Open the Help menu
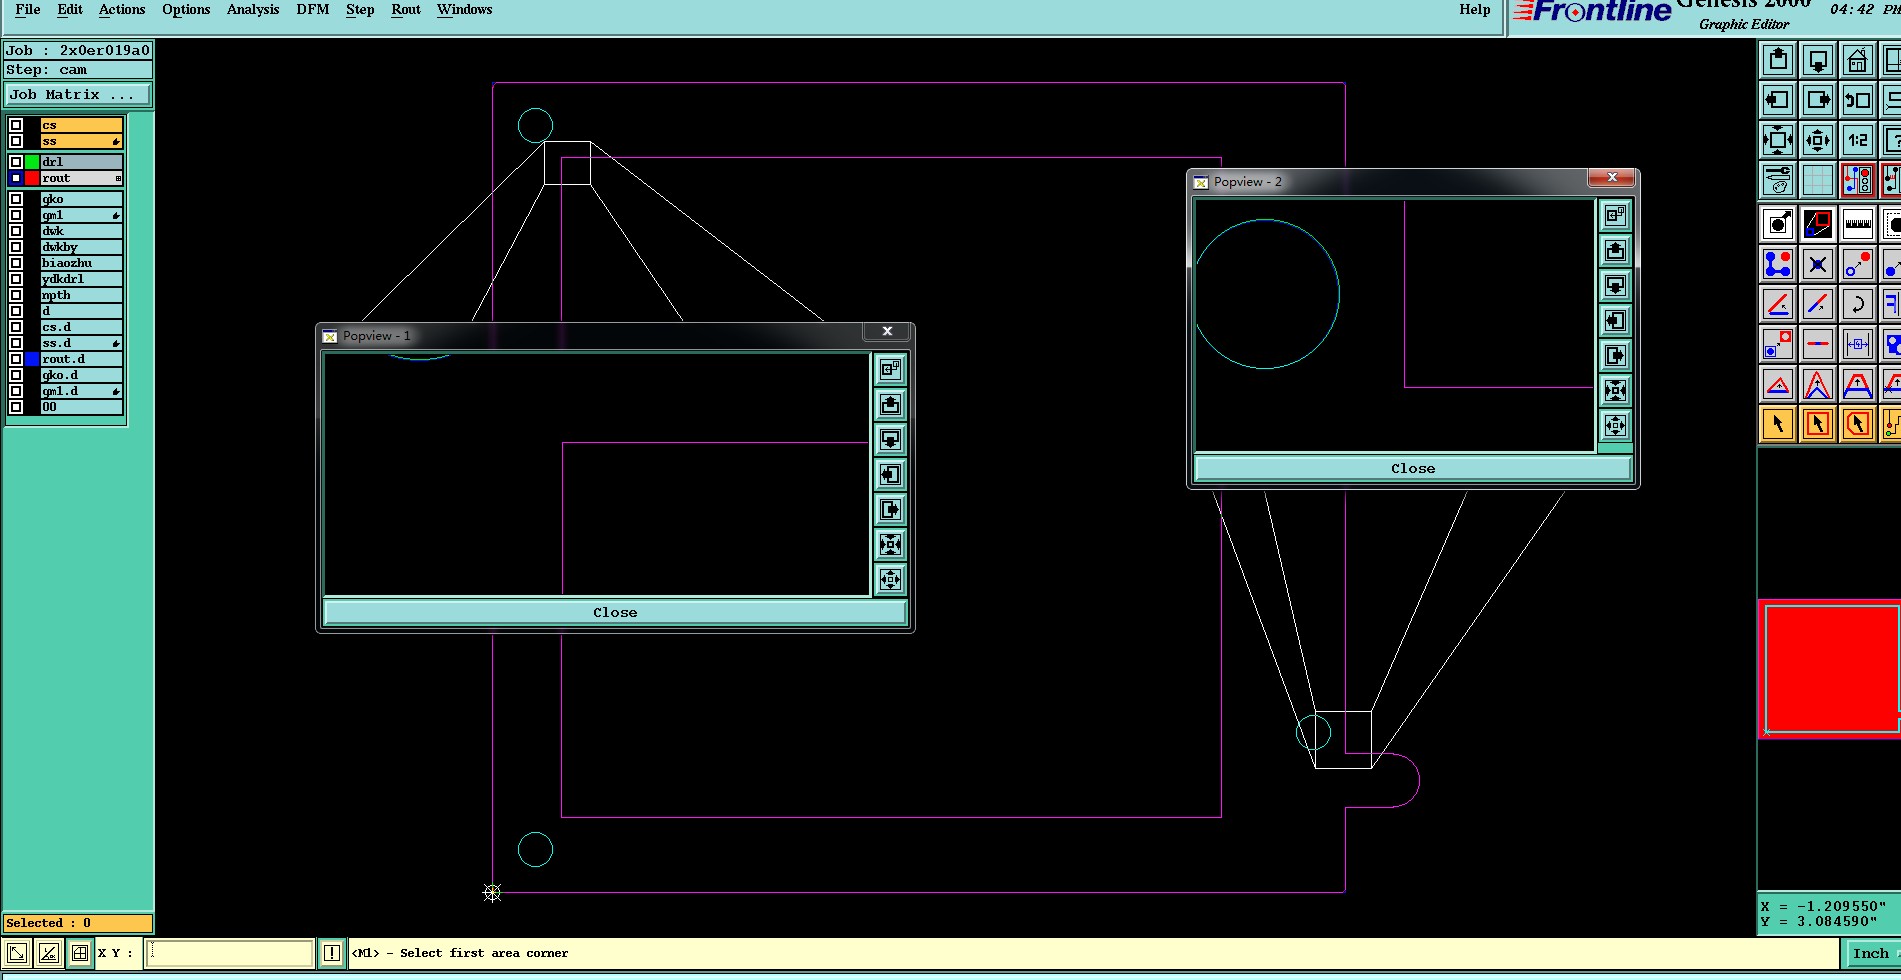 [x=1475, y=9]
